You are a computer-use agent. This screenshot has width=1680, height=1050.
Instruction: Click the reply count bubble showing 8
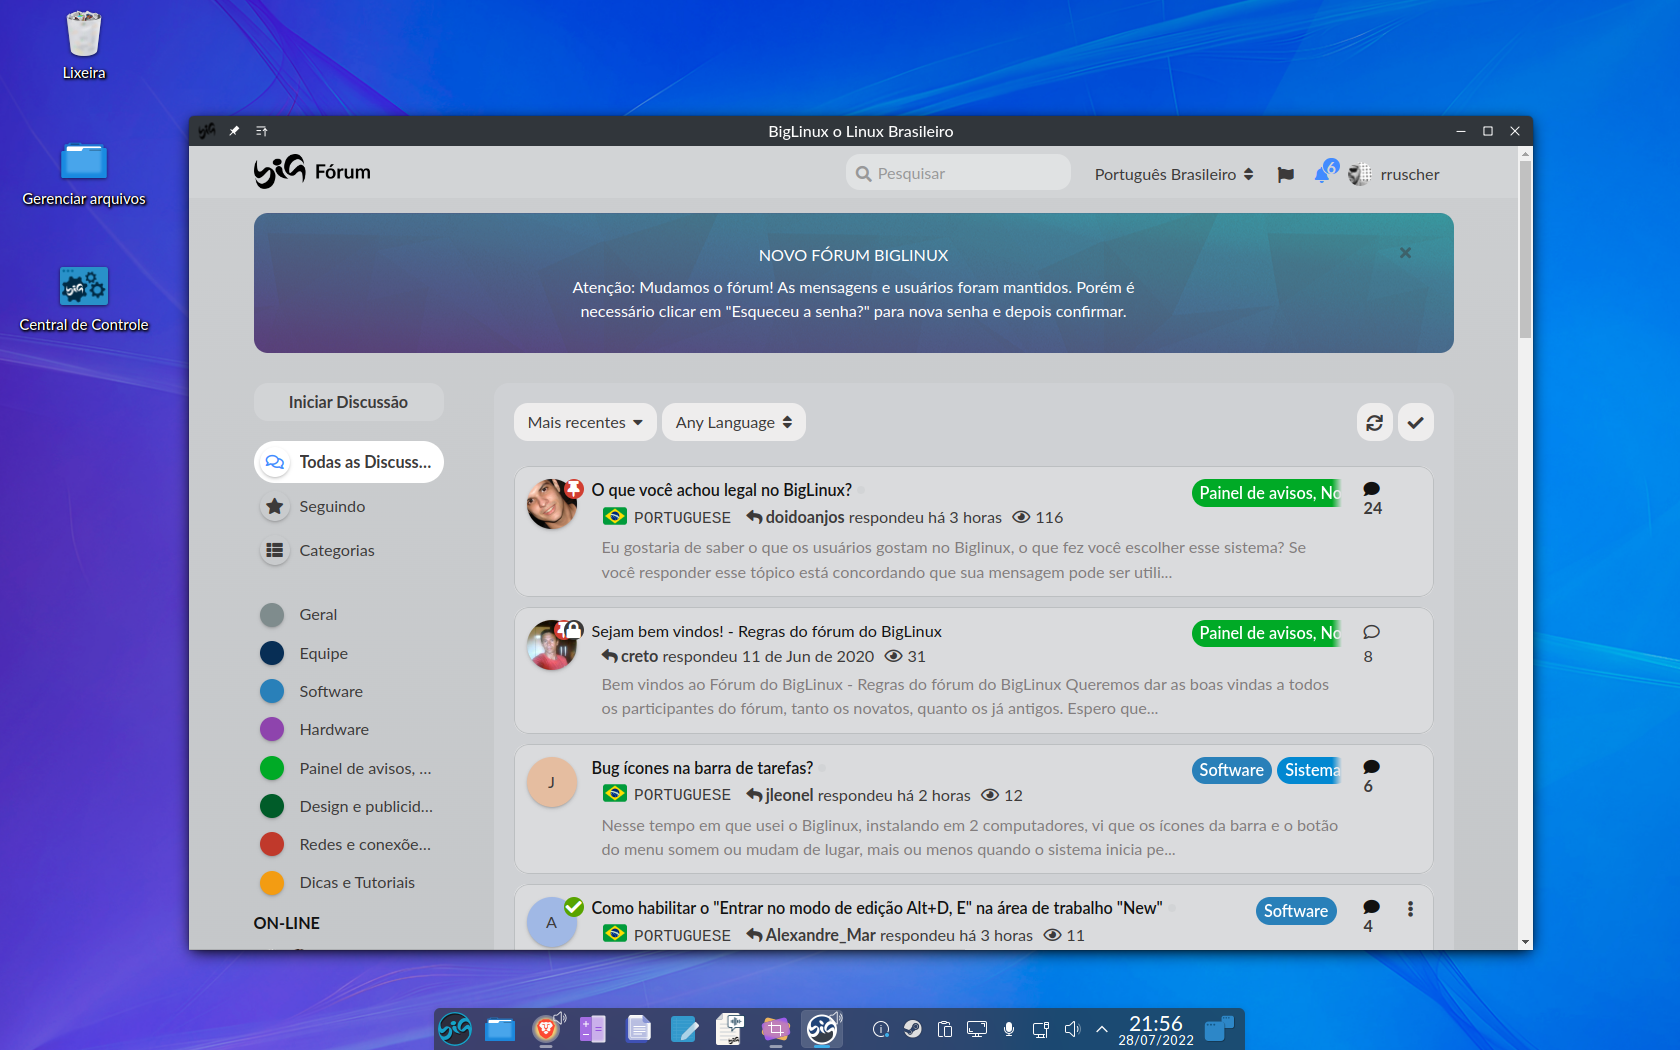1371,643
